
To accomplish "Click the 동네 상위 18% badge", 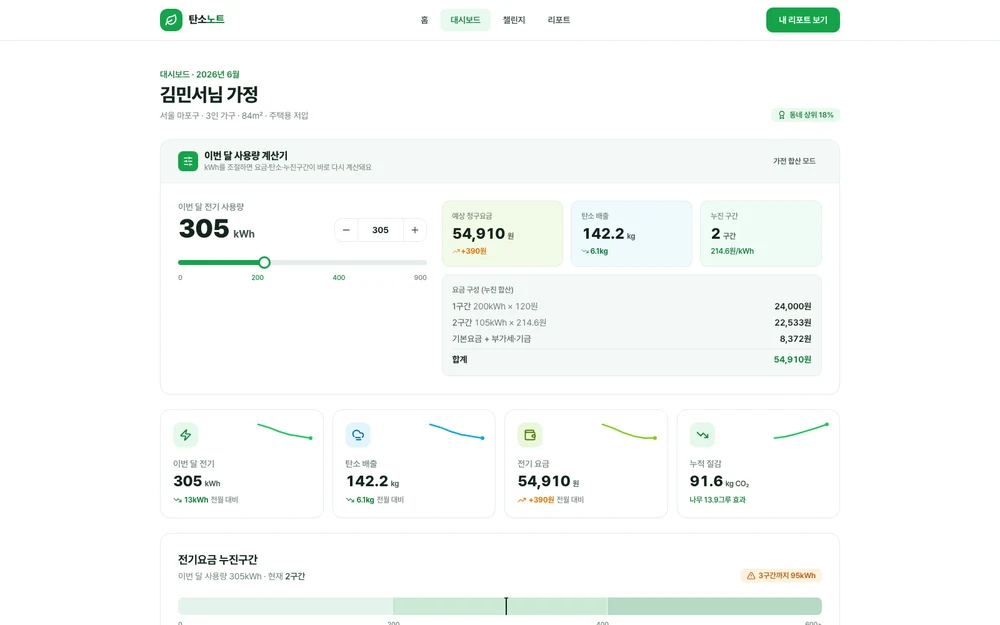I will 805,115.
